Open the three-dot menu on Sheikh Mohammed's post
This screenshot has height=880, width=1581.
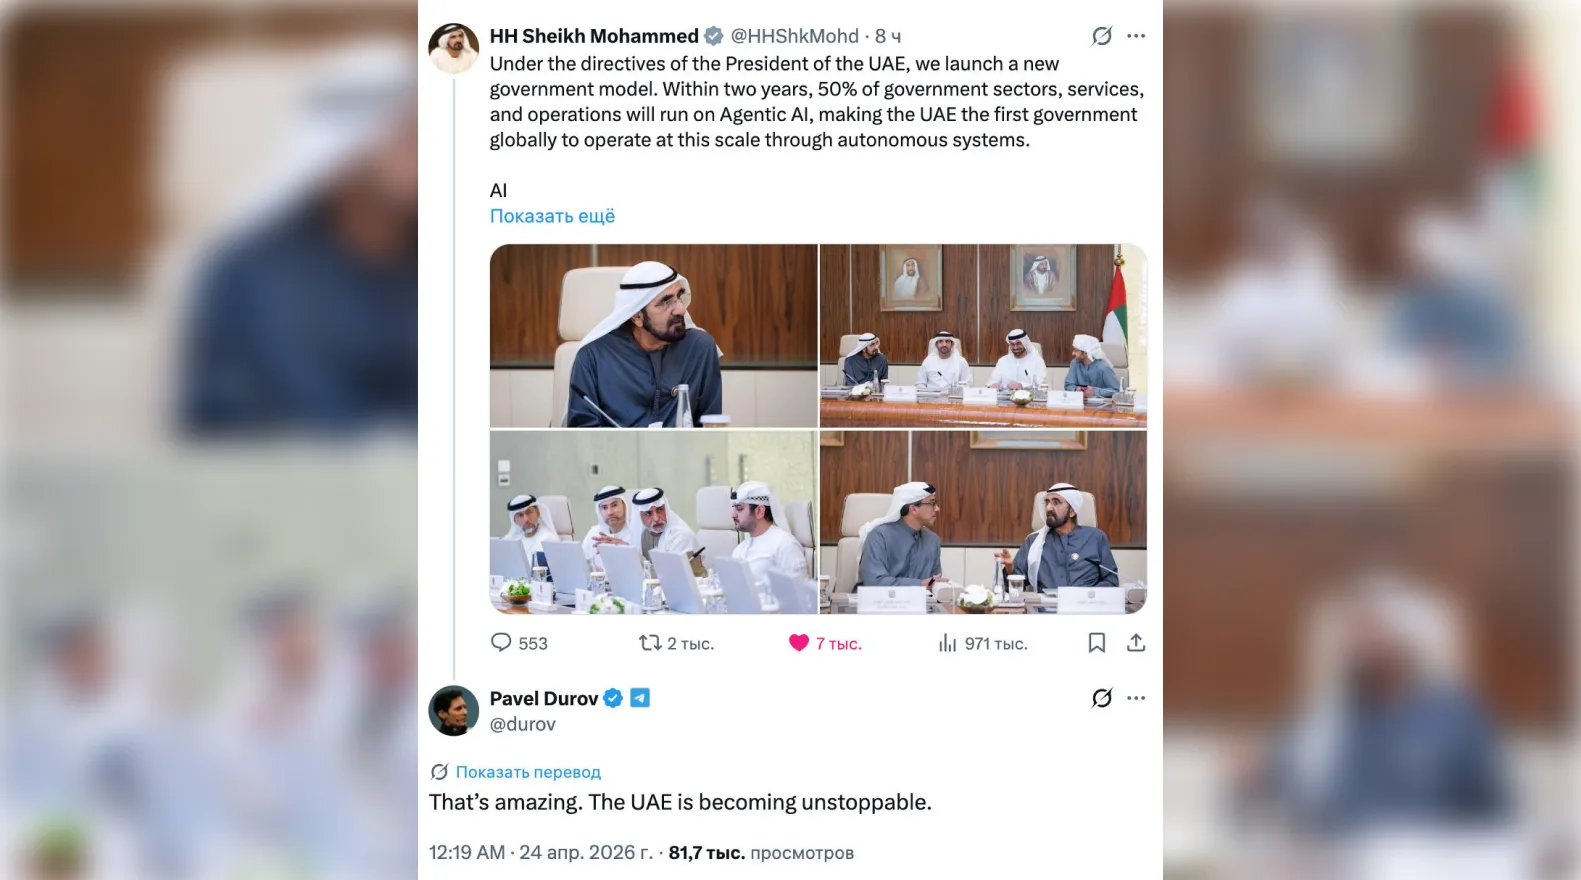[x=1136, y=36]
